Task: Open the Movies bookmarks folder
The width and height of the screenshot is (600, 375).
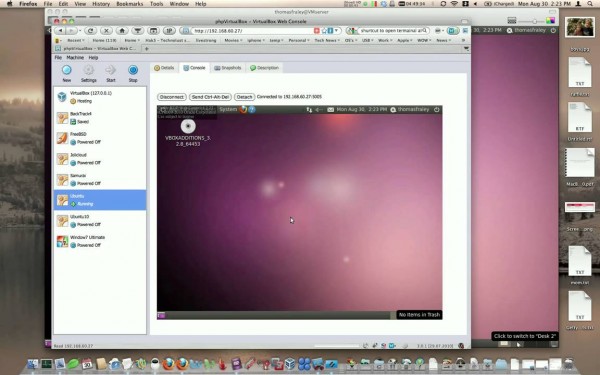Action: (233, 40)
